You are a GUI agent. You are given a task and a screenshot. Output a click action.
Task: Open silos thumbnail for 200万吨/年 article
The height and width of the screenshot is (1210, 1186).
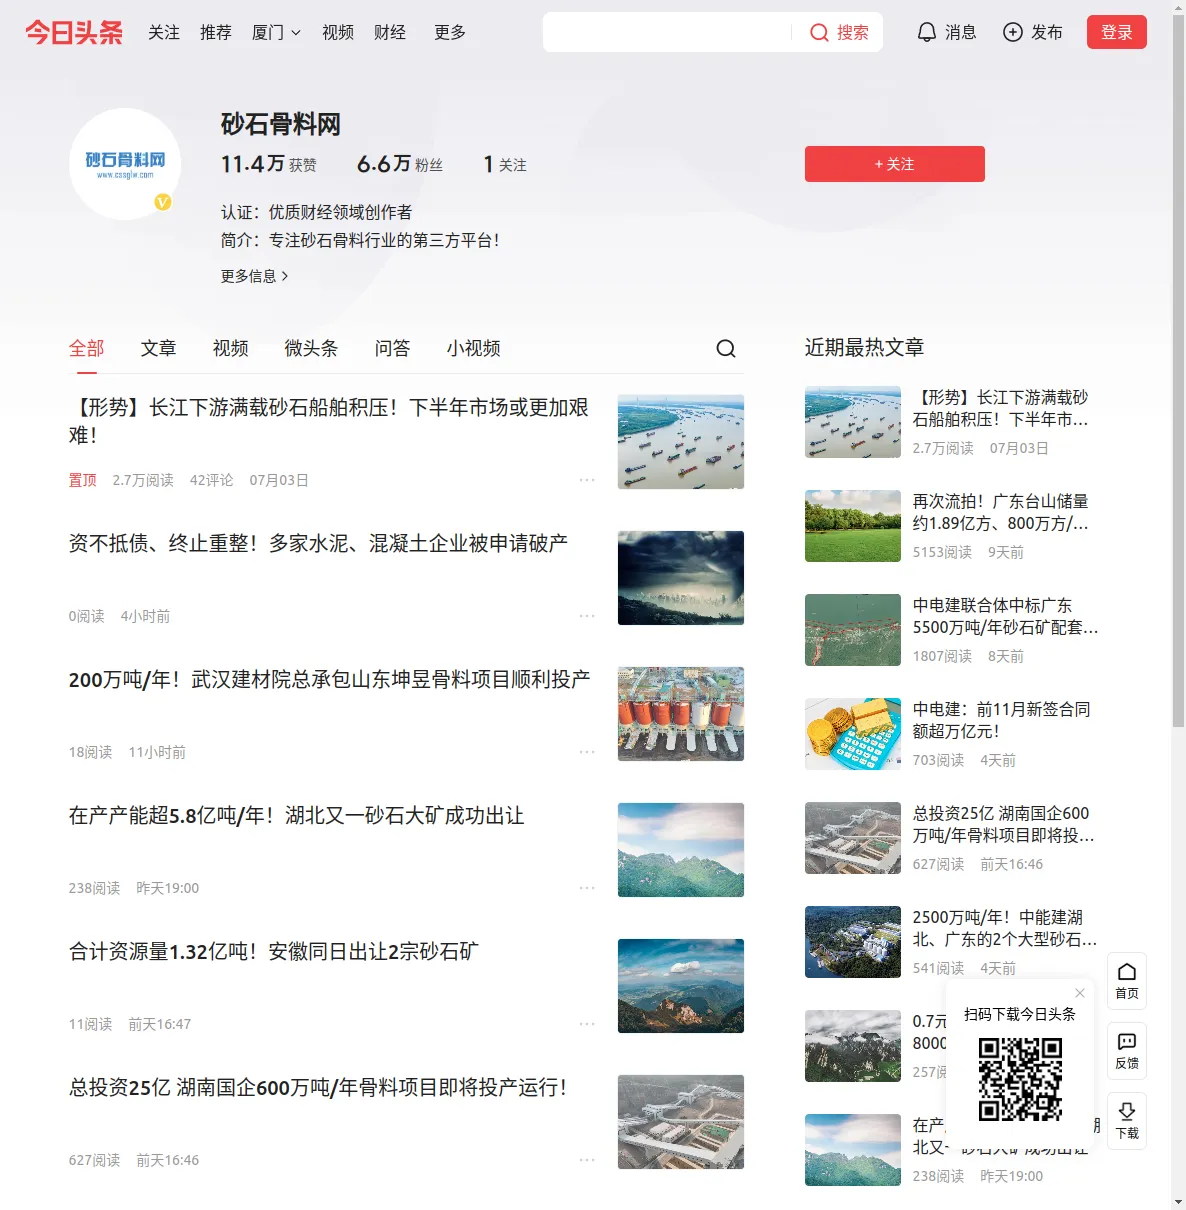[x=681, y=714]
